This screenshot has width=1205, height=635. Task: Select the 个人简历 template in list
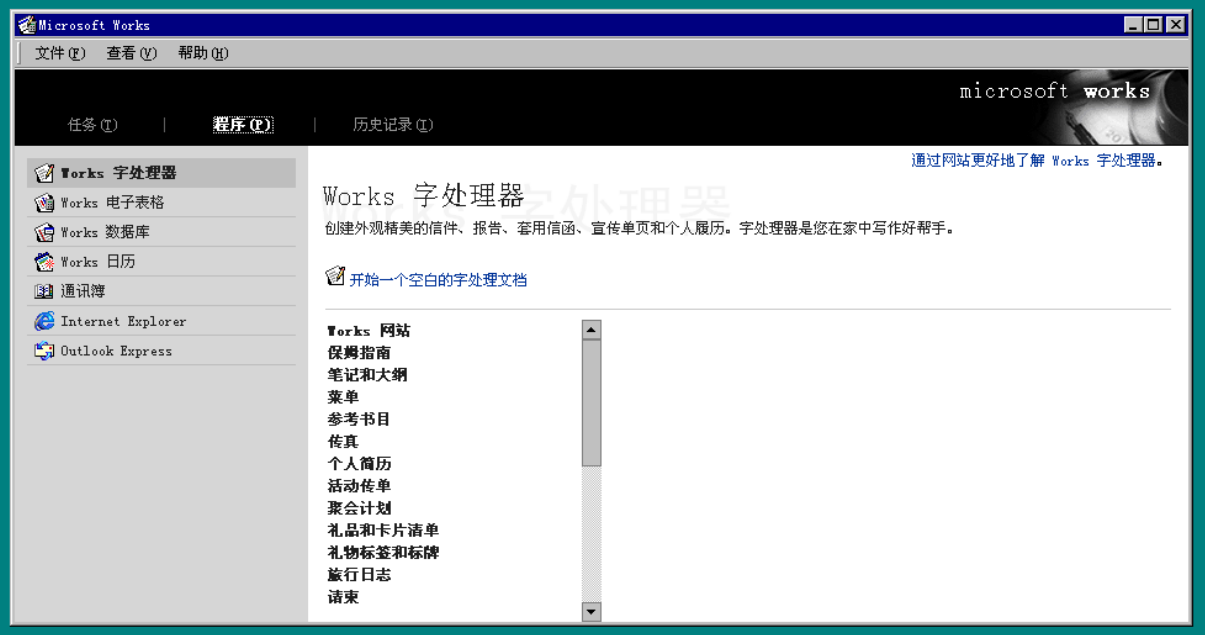(x=359, y=464)
